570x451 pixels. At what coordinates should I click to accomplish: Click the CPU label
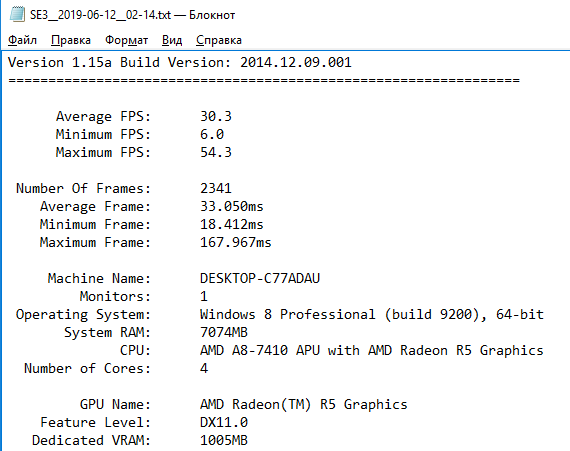tap(135, 350)
